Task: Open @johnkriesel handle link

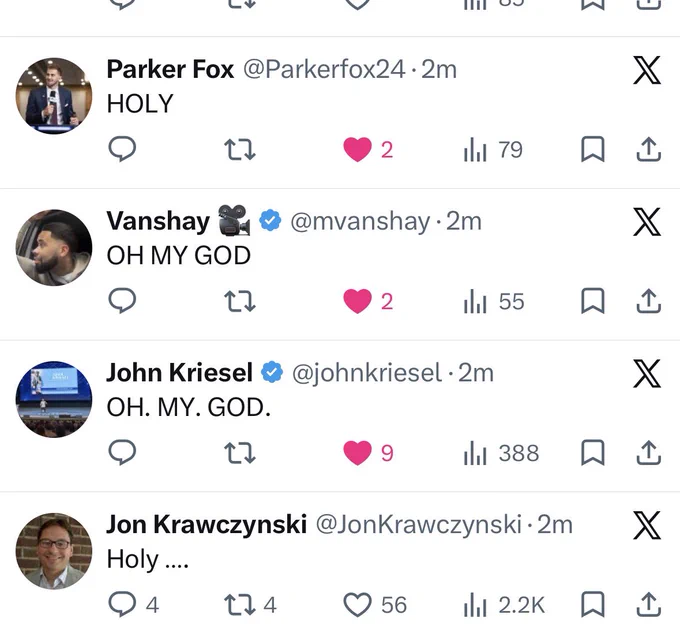Action: [367, 373]
